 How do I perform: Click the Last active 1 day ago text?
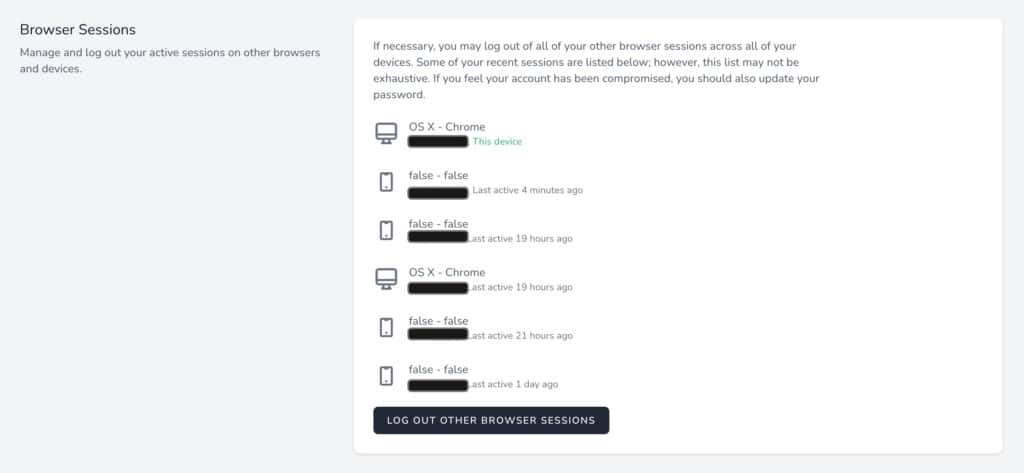pos(513,384)
